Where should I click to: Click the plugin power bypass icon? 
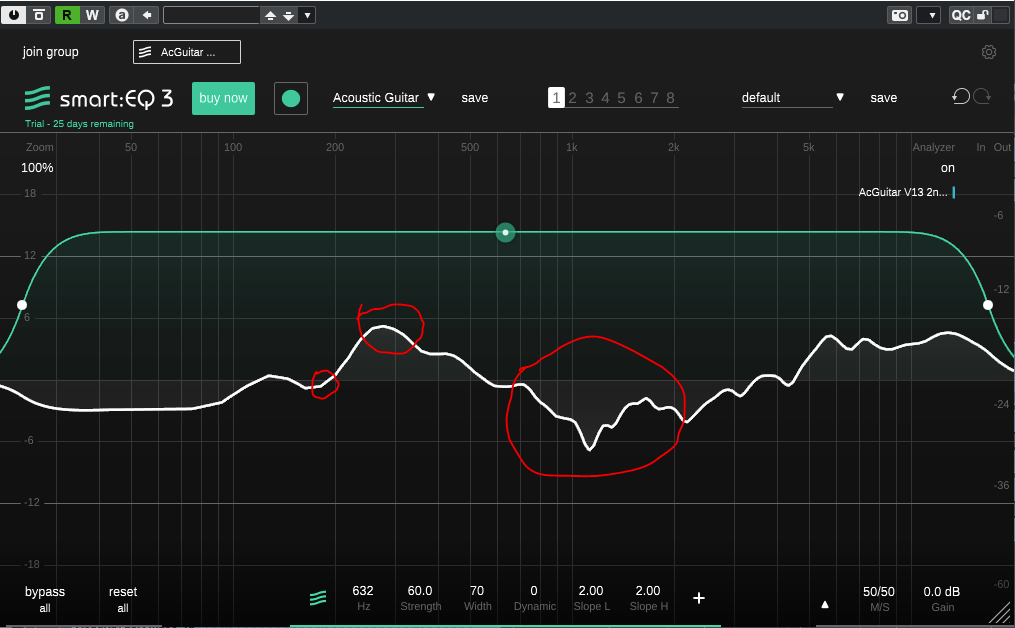pos(15,14)
